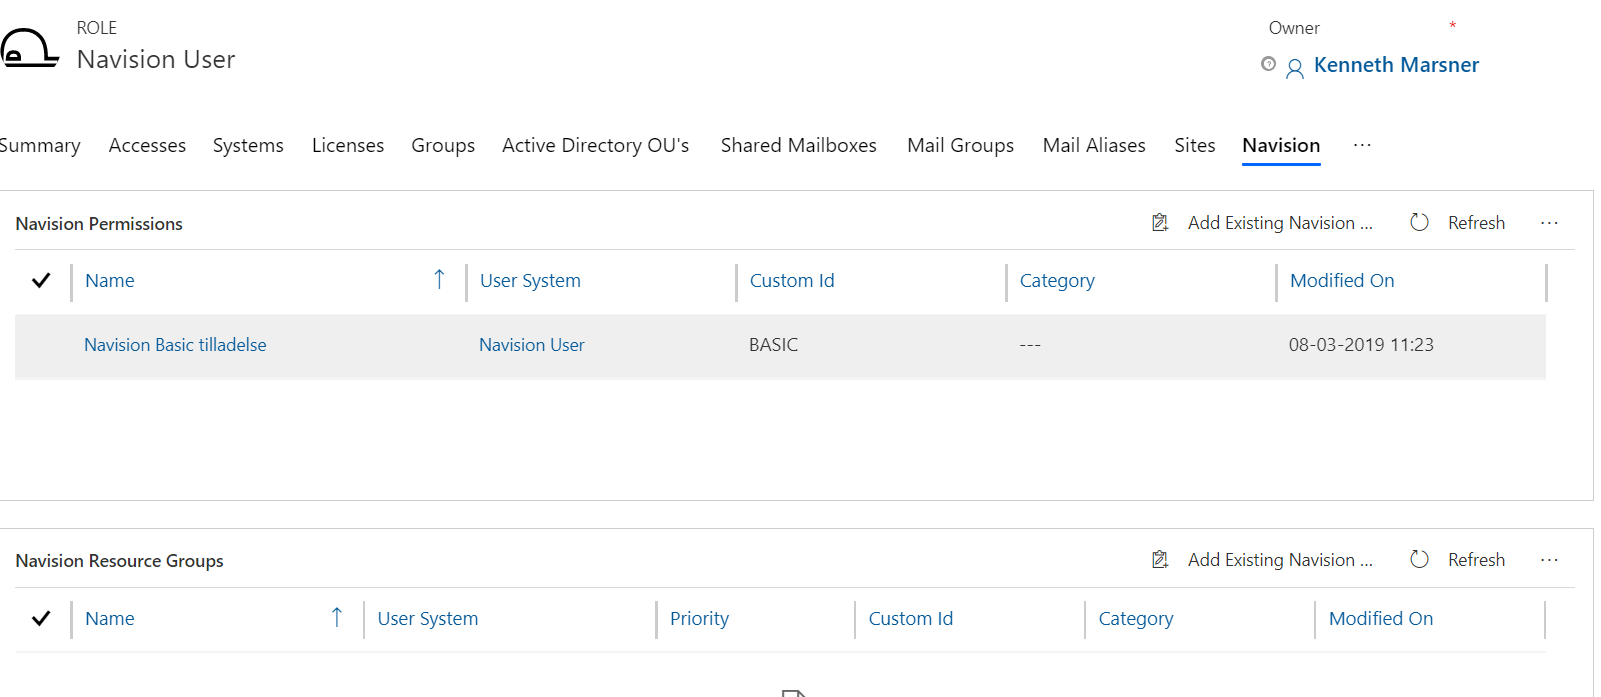Image resolution: width=1601 pixels, height=697 pixels.
Task: Click Refresh icon in Navision Resource Groups section
Action: pos(1419,560)
